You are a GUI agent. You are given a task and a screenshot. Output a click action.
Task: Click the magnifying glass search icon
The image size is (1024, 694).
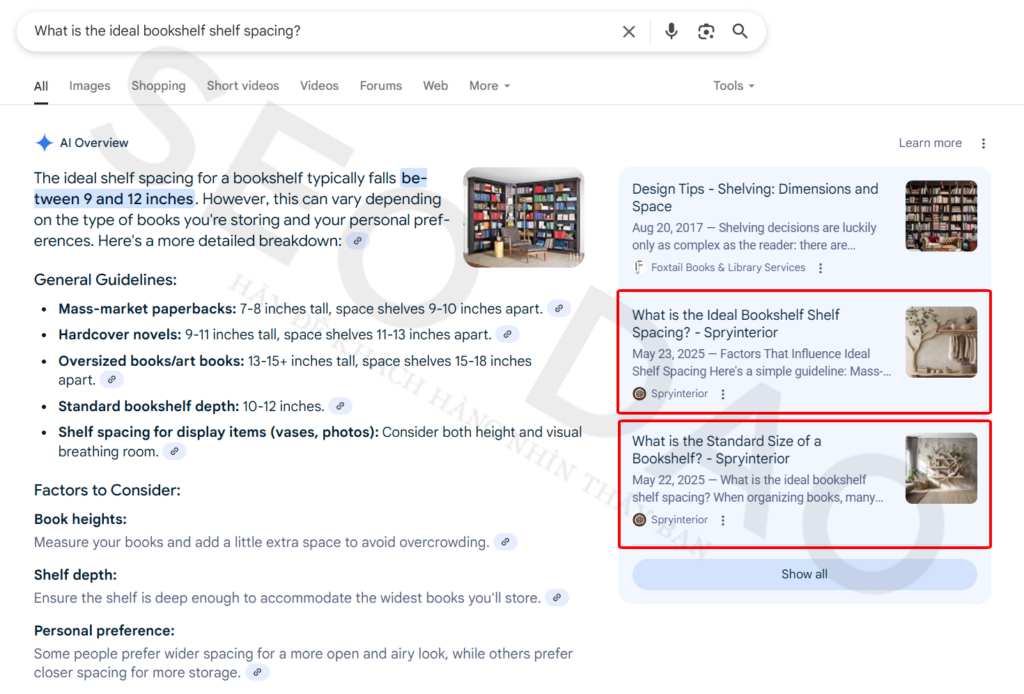pos(740,32)
